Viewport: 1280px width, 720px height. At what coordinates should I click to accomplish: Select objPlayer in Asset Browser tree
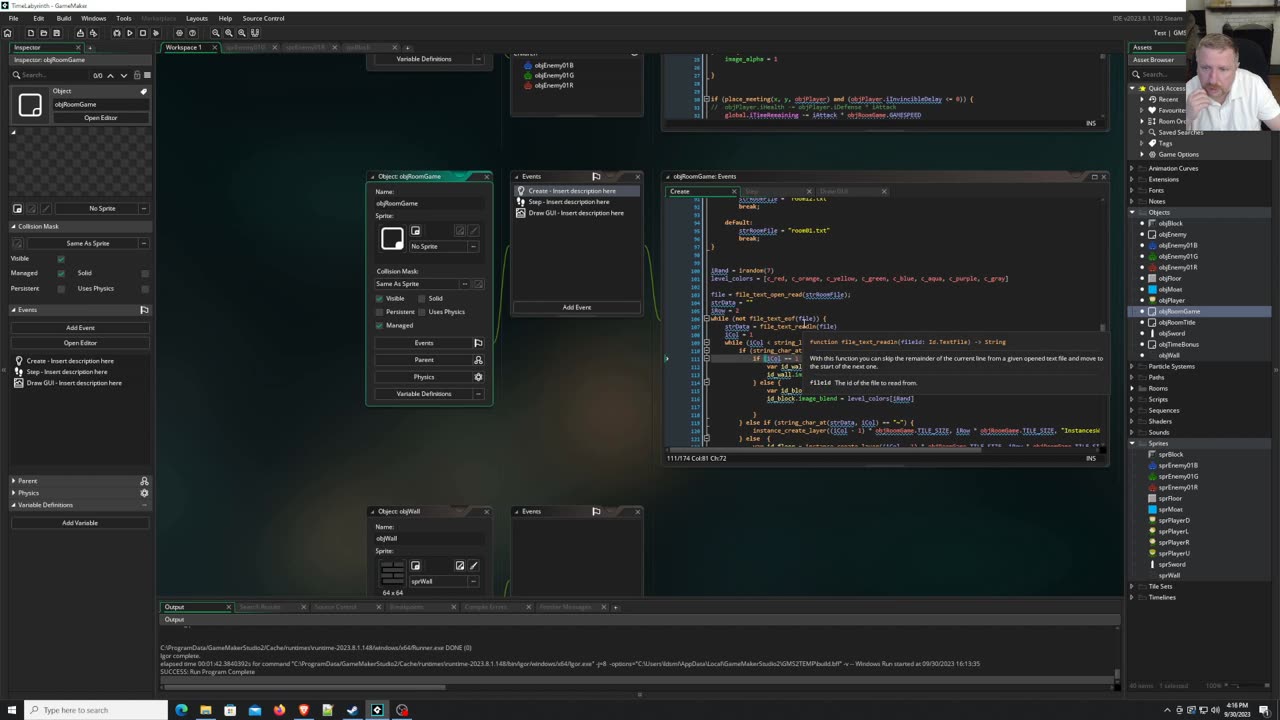tap(1172, 300)
